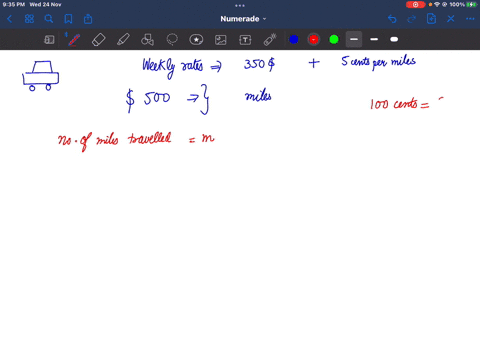Redo the last action
This screenshot has width=480, height=360.
(x=412, y=19)
